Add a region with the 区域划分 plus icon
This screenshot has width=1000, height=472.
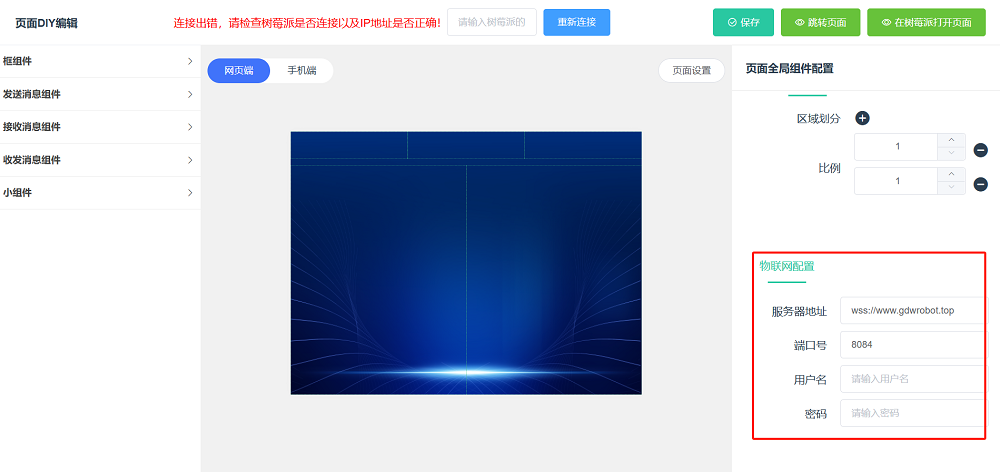point(862,118)
